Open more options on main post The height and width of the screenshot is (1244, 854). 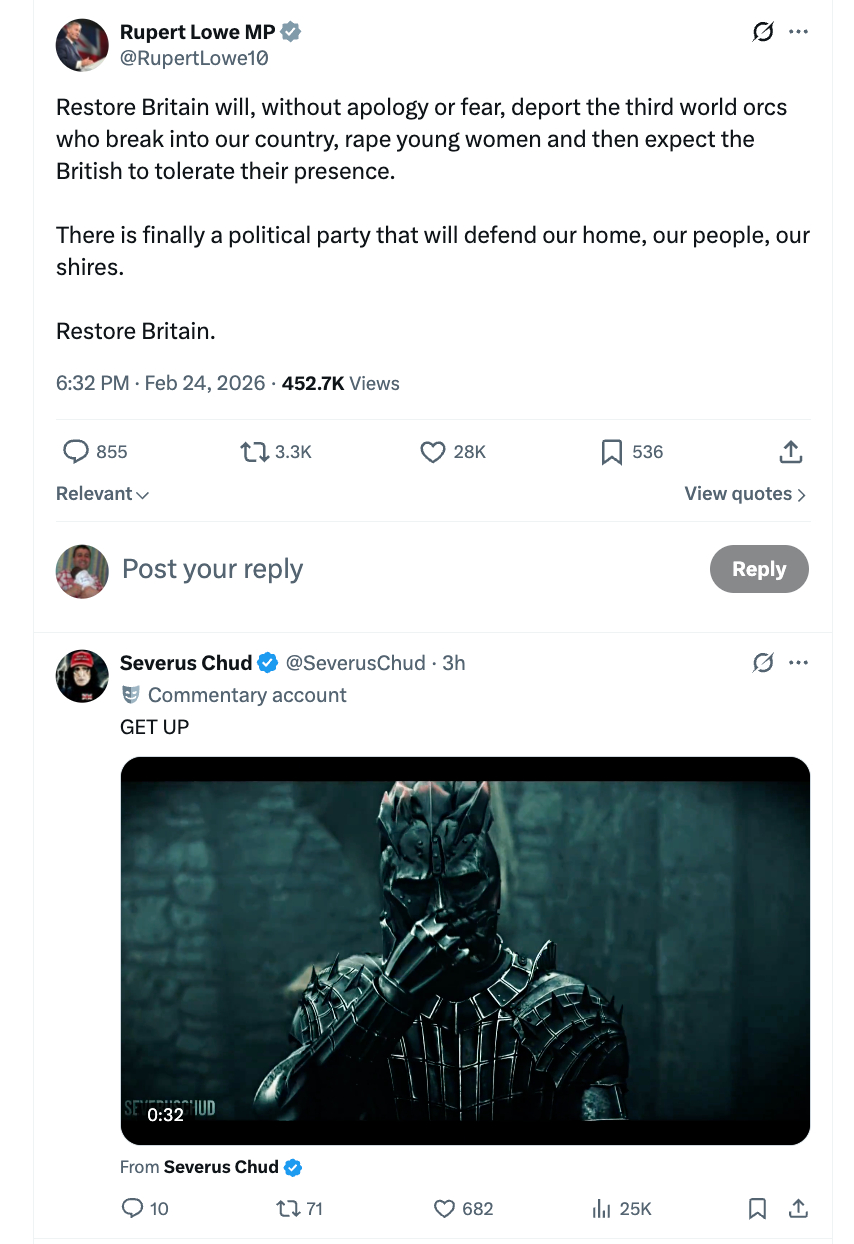798,32
